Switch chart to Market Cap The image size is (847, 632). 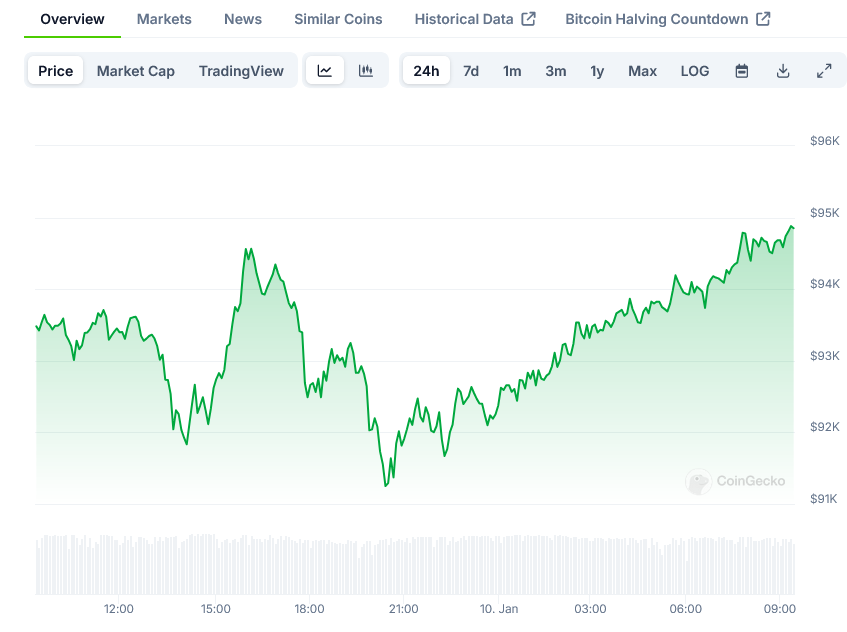pos(136,71)
